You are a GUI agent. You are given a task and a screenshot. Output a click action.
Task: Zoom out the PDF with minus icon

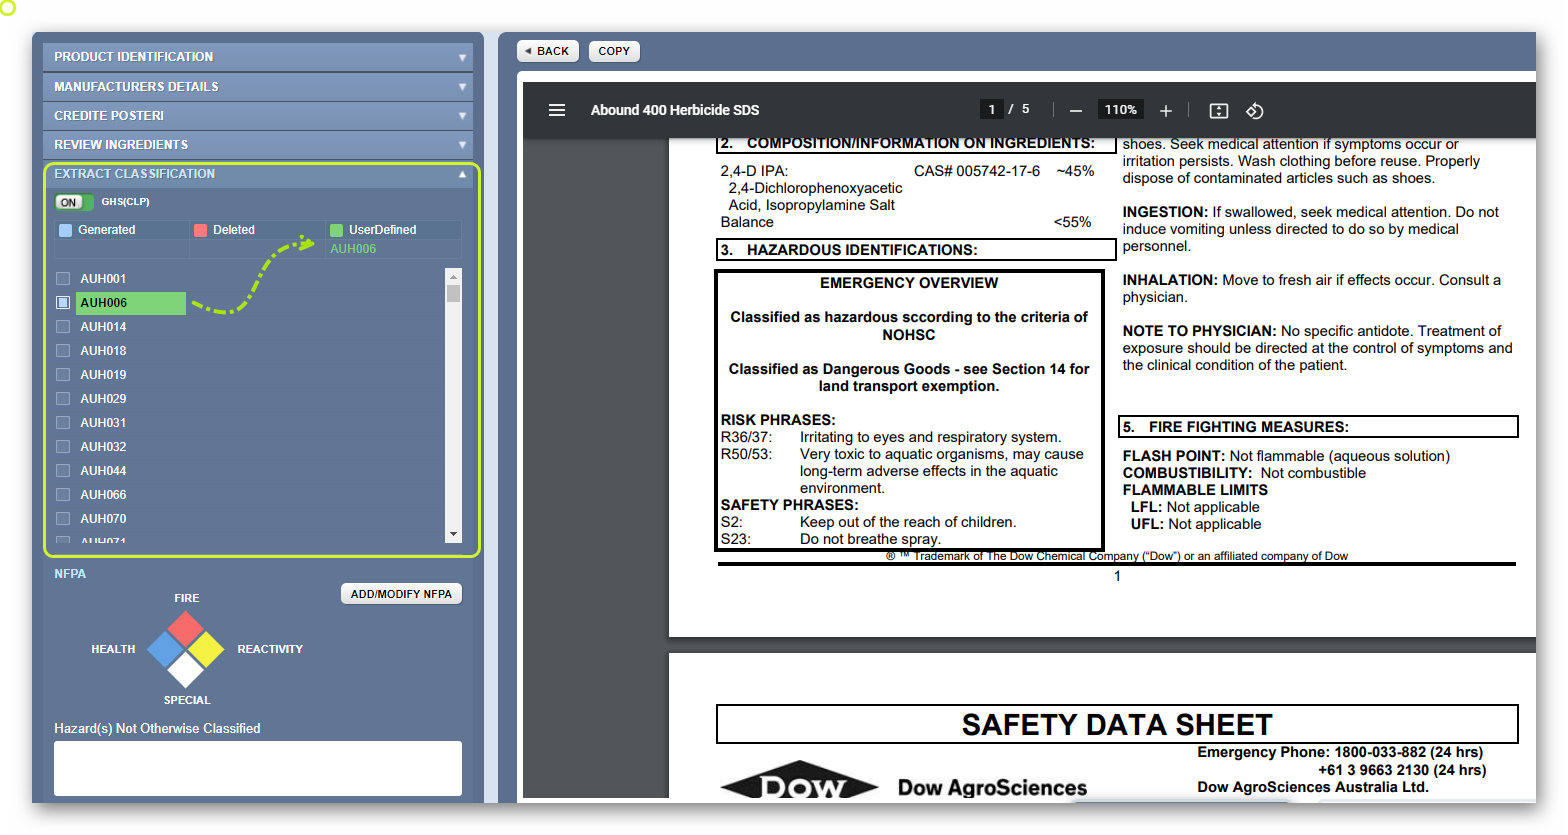[x=1076, y=111]
